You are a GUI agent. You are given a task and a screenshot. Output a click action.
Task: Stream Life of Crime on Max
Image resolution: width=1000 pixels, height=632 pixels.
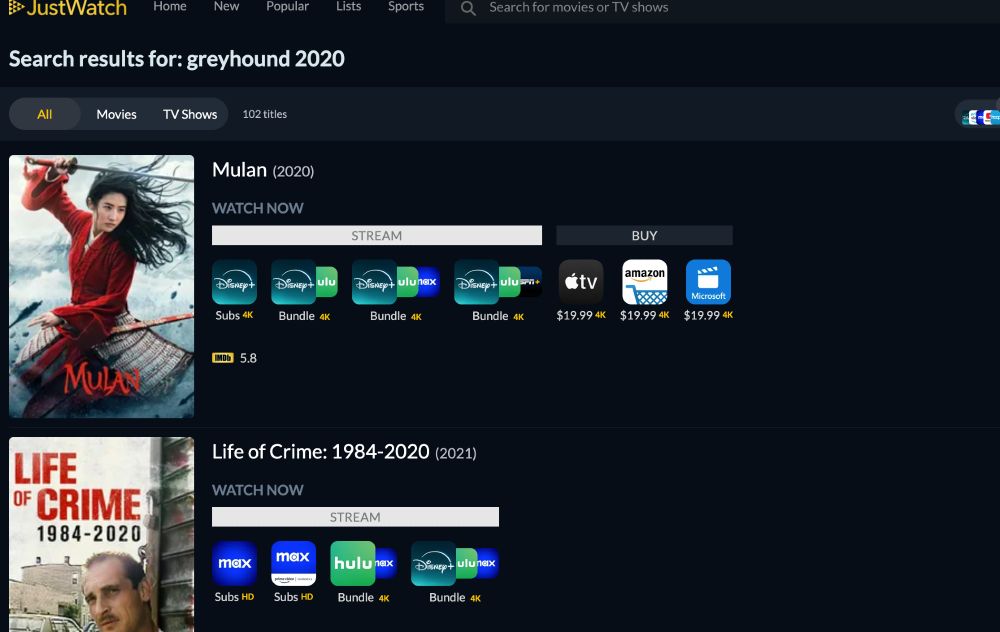click(235, 563)
